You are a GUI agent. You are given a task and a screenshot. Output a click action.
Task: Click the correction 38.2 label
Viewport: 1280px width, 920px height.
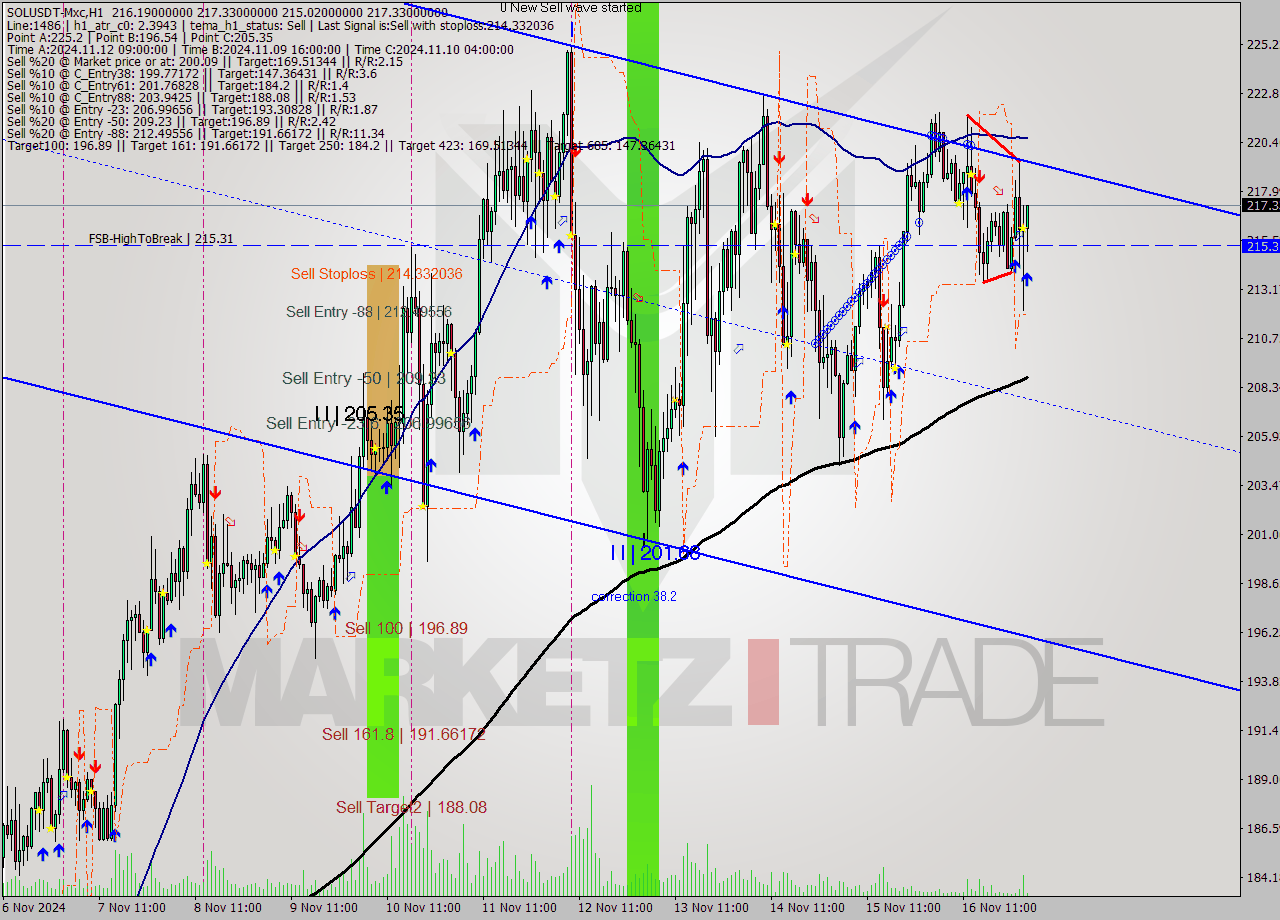click(x=634, y=597)
